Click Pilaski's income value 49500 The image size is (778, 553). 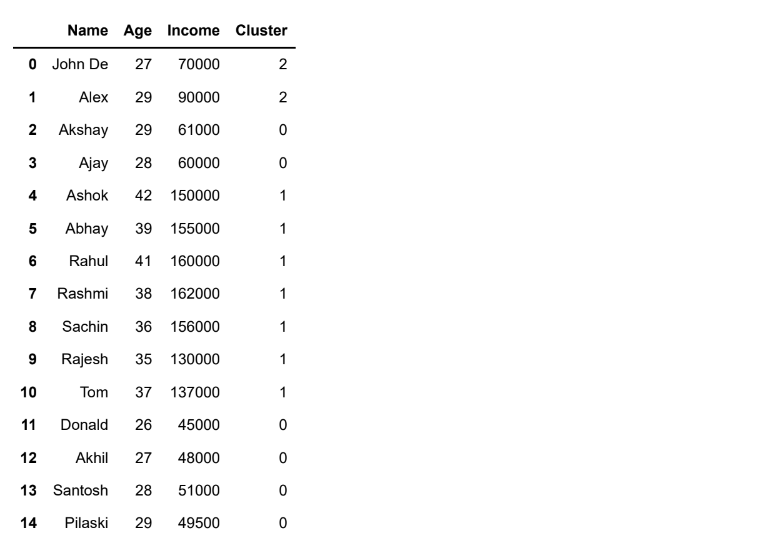click(199, 523)
